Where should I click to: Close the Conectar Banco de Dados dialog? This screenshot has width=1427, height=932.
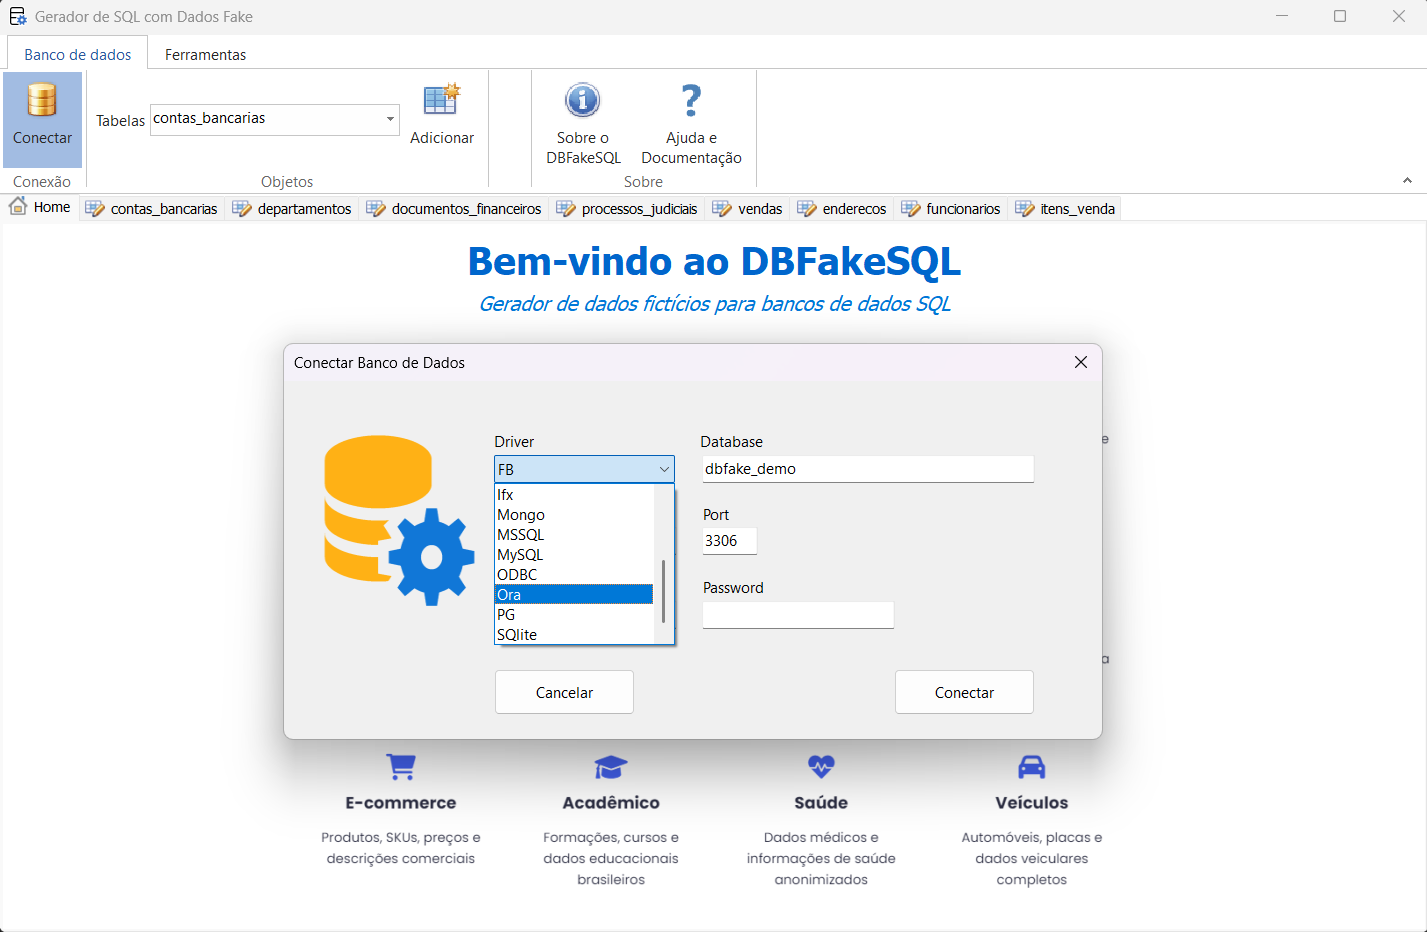[1081, 362]
